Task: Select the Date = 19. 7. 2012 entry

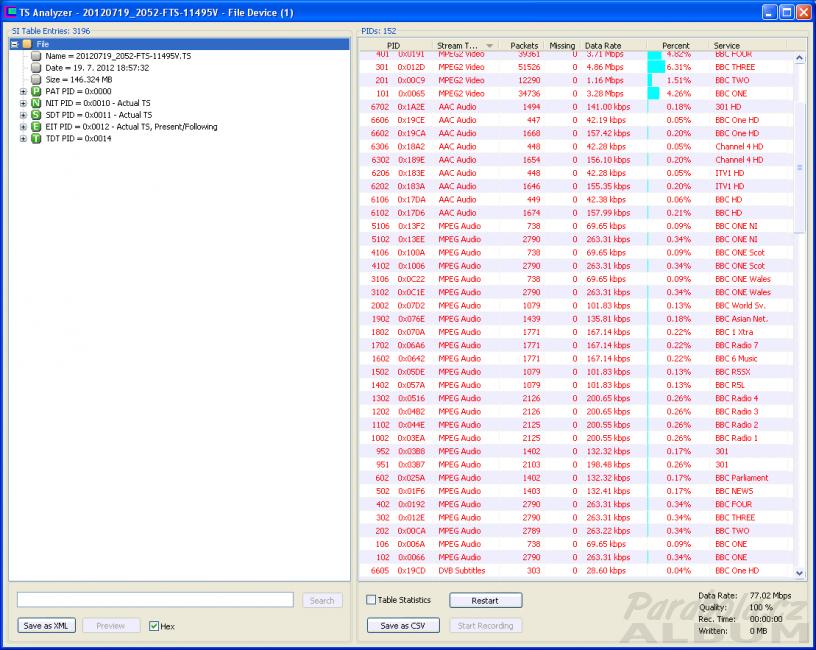Action: click(97, 68)
